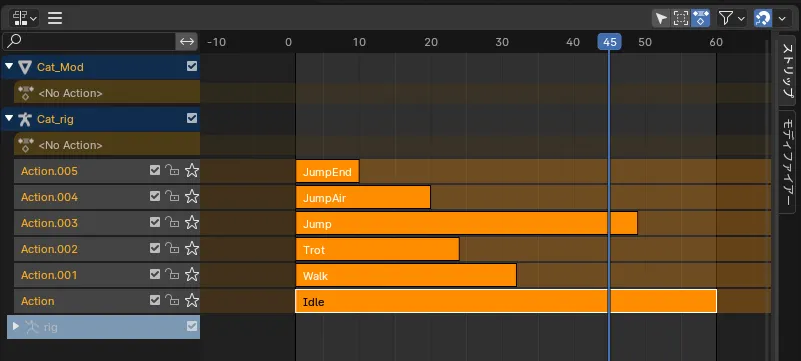
Task: Lock the Action.002 track
Action: point(172,248)
